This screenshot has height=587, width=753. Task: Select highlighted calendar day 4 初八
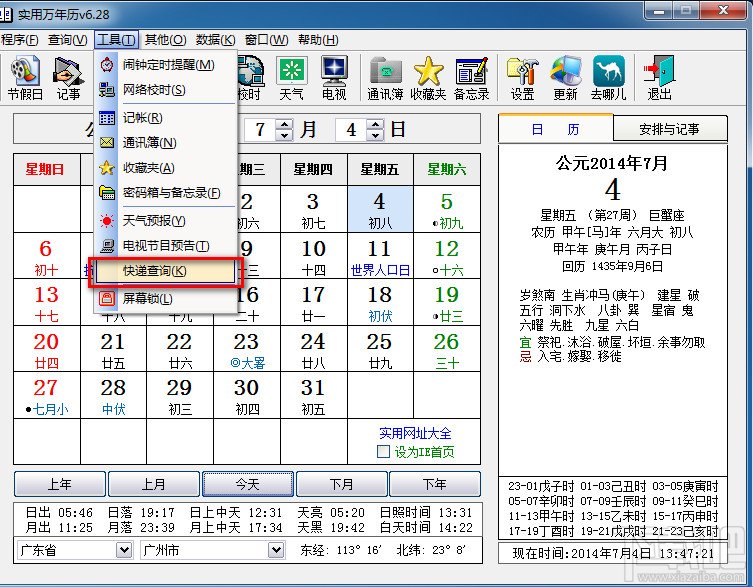coord(380,209)
